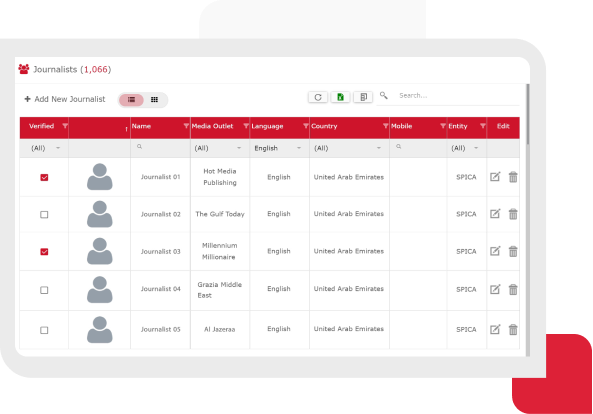Click the vertical scrollbar of the table

tap(528, 113)
